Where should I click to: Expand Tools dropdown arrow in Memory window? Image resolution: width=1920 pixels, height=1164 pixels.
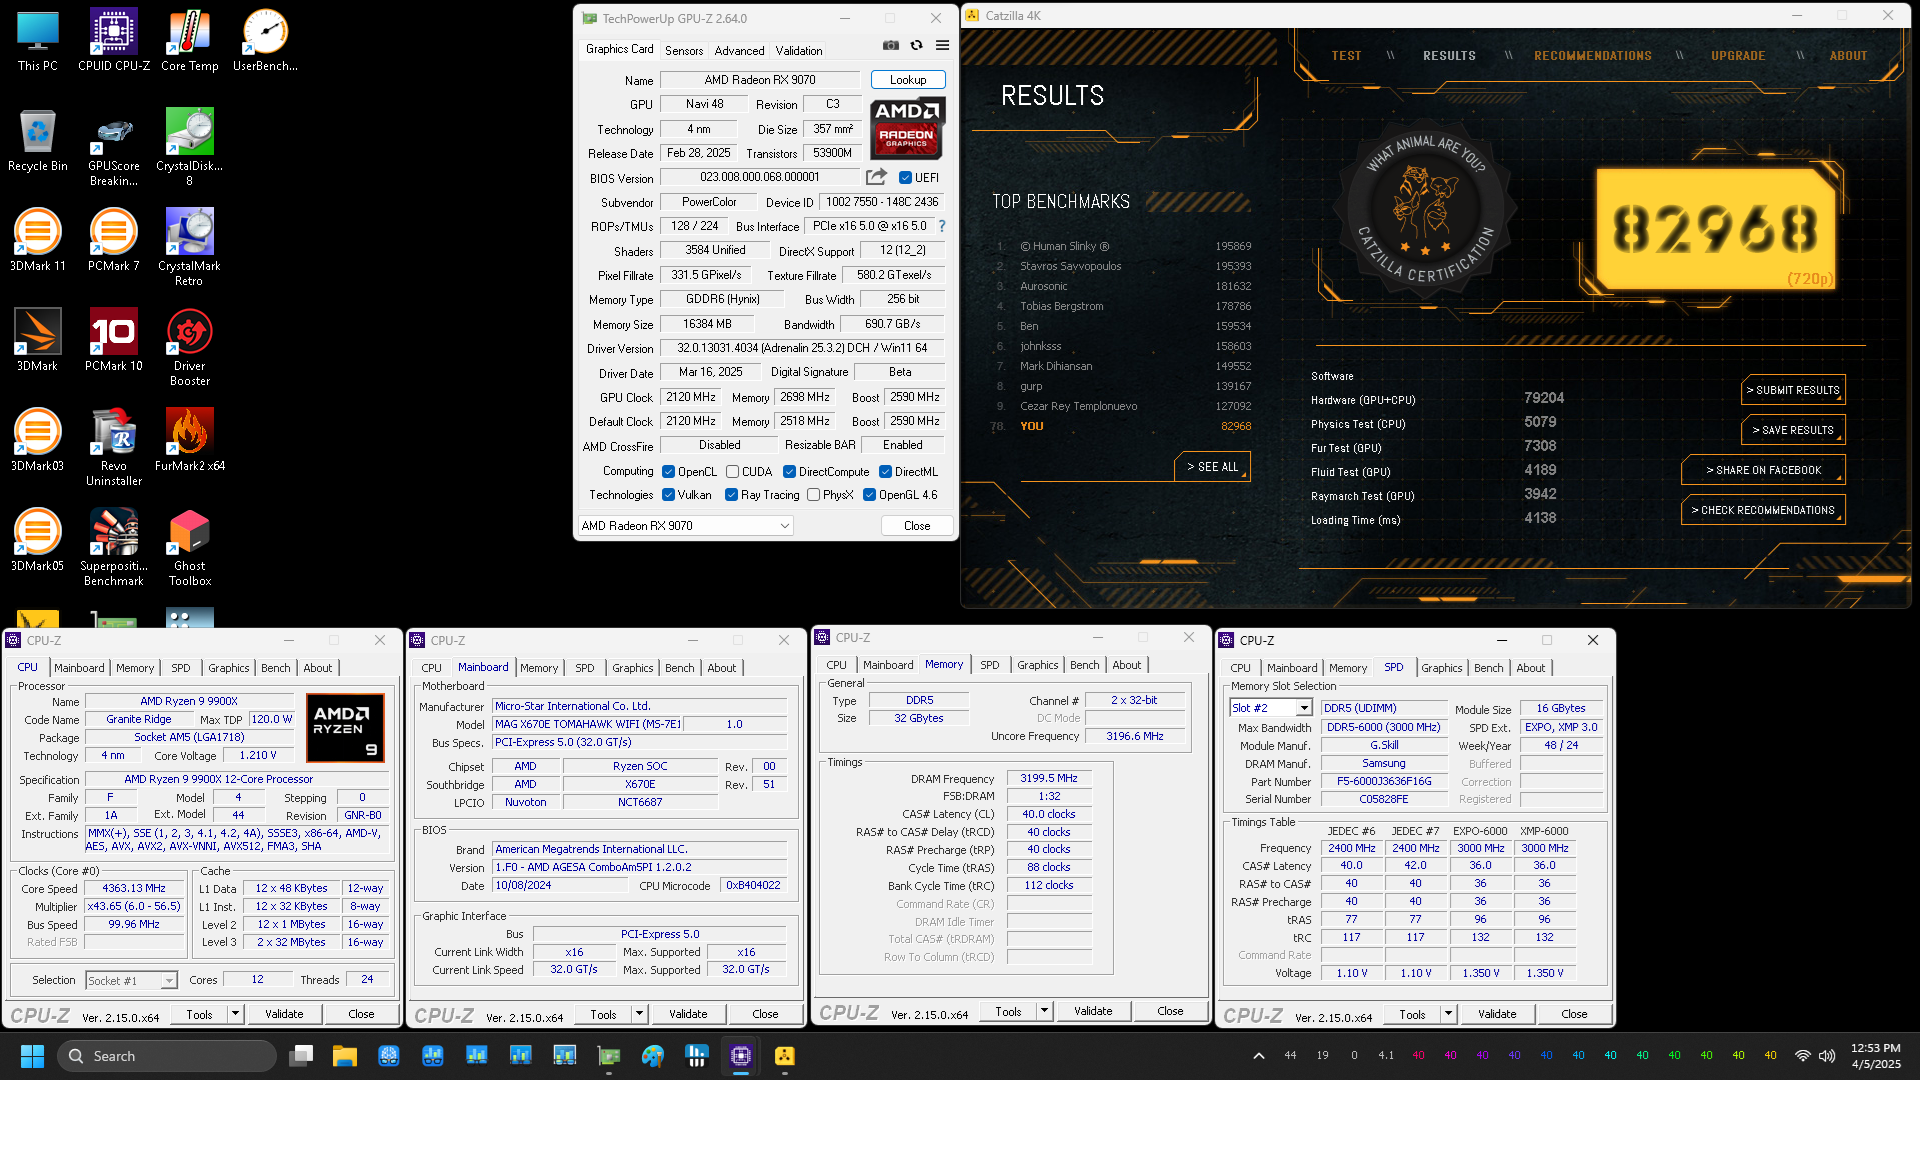(x=1044, y=1011)
